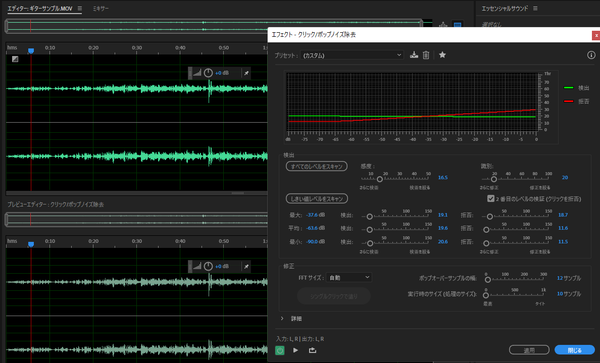This screenshot has height=363, width=600.
Task: Adjust 平均 row 拒否 slider
Action: click(x=486, y=230)
